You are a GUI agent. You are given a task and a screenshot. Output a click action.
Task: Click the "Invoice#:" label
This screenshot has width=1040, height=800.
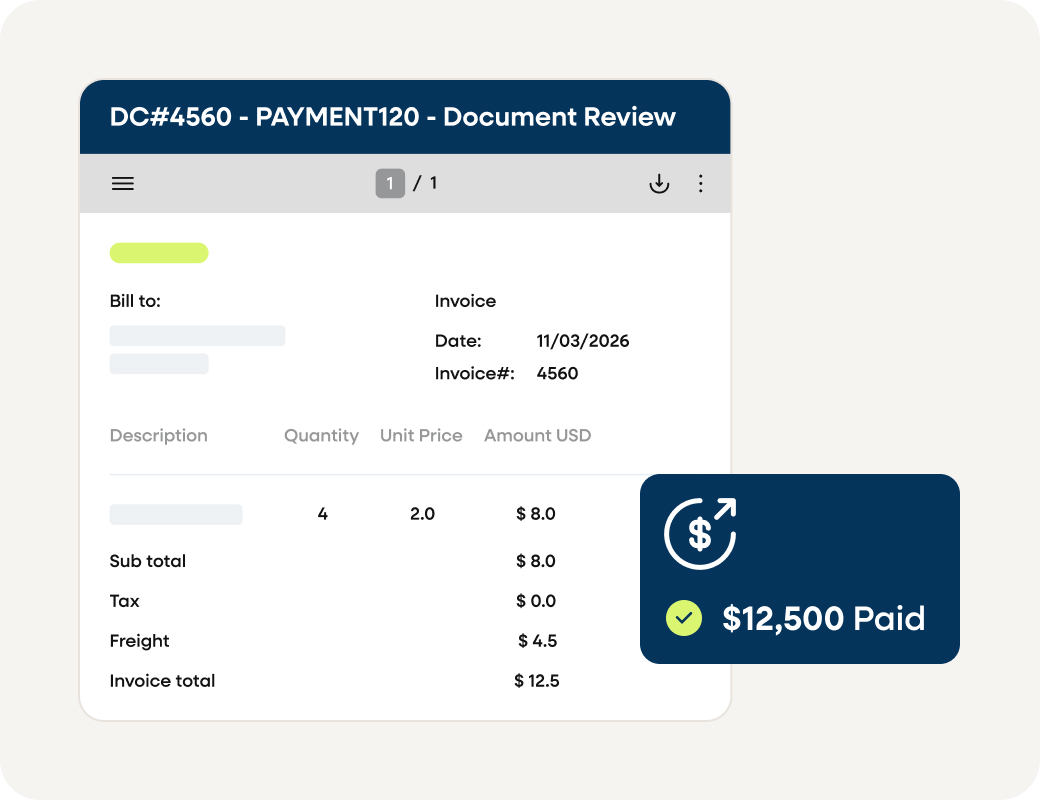coord(475,373)
